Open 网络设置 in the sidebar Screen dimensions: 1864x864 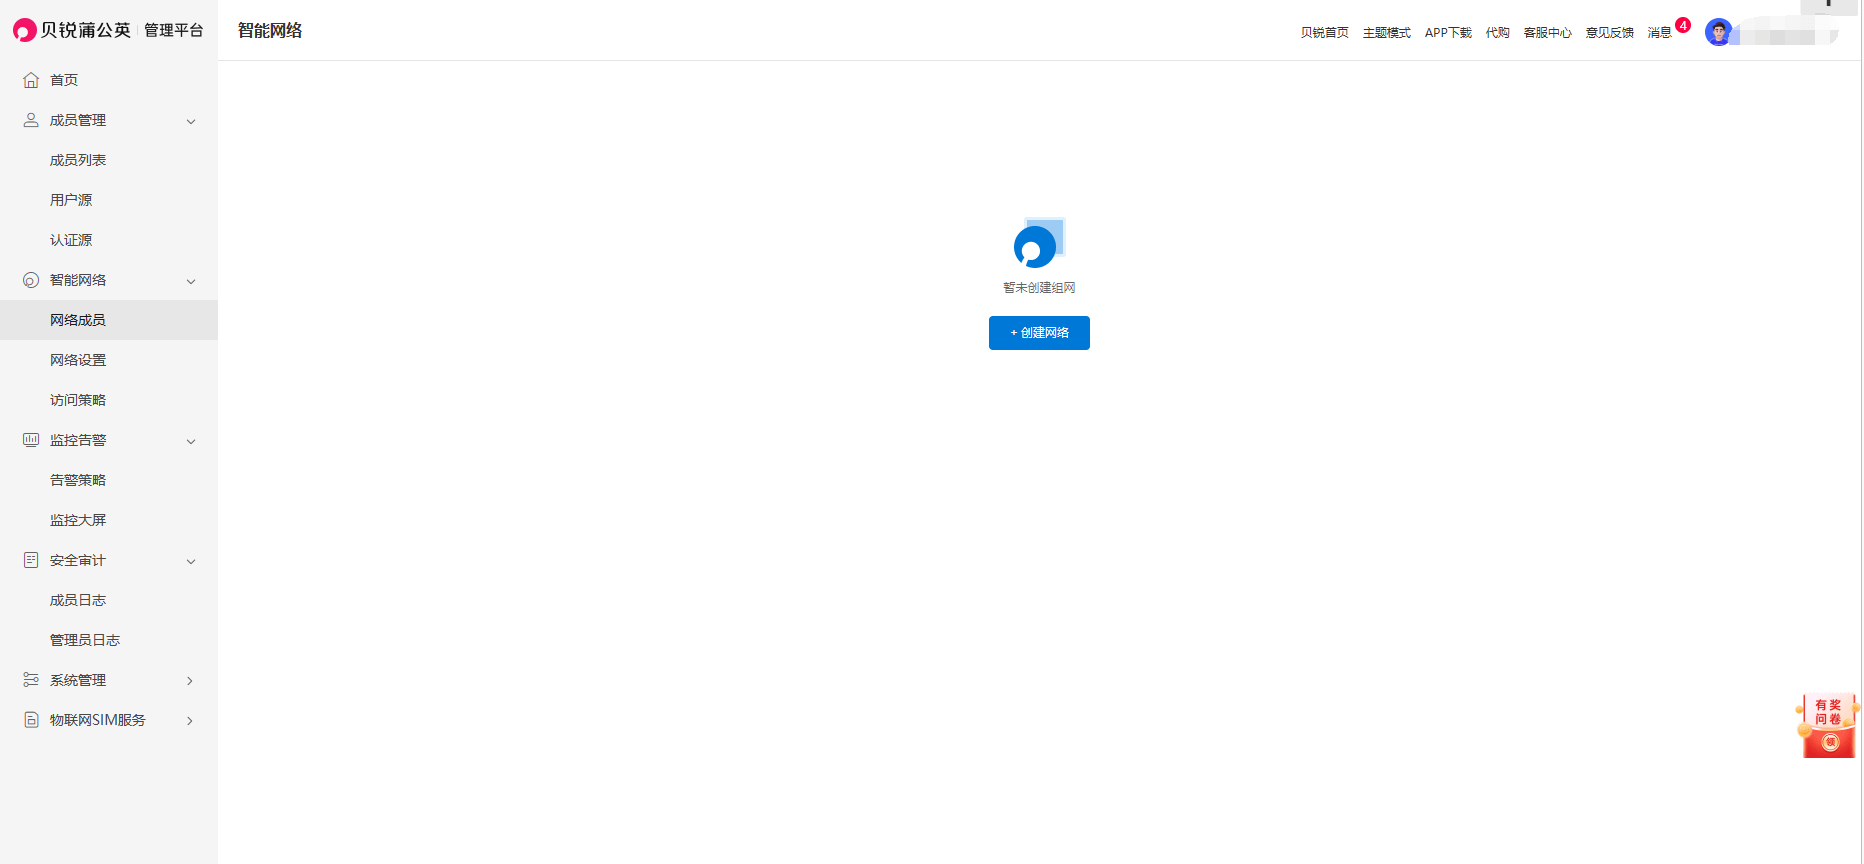(78, 360)
